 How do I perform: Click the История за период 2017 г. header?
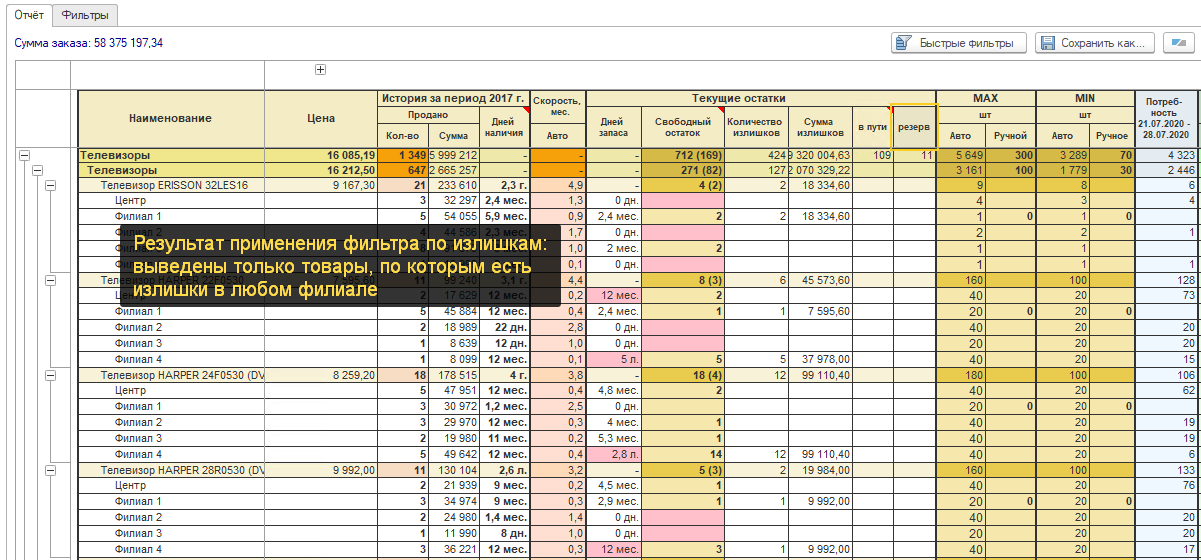coord(454,98)
